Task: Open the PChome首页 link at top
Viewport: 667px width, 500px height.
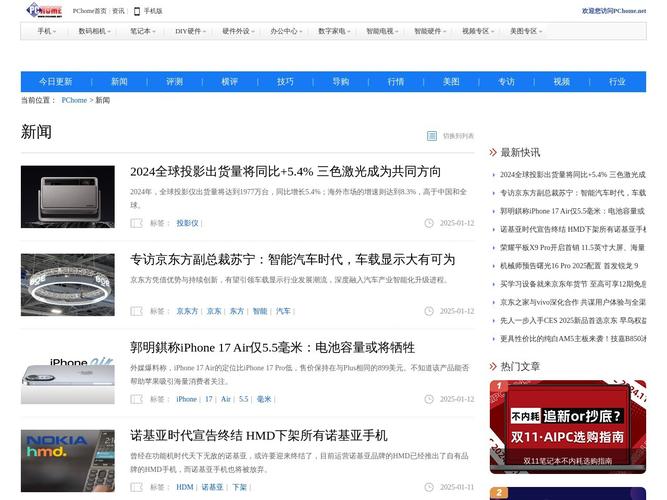Action: point(89,11)
